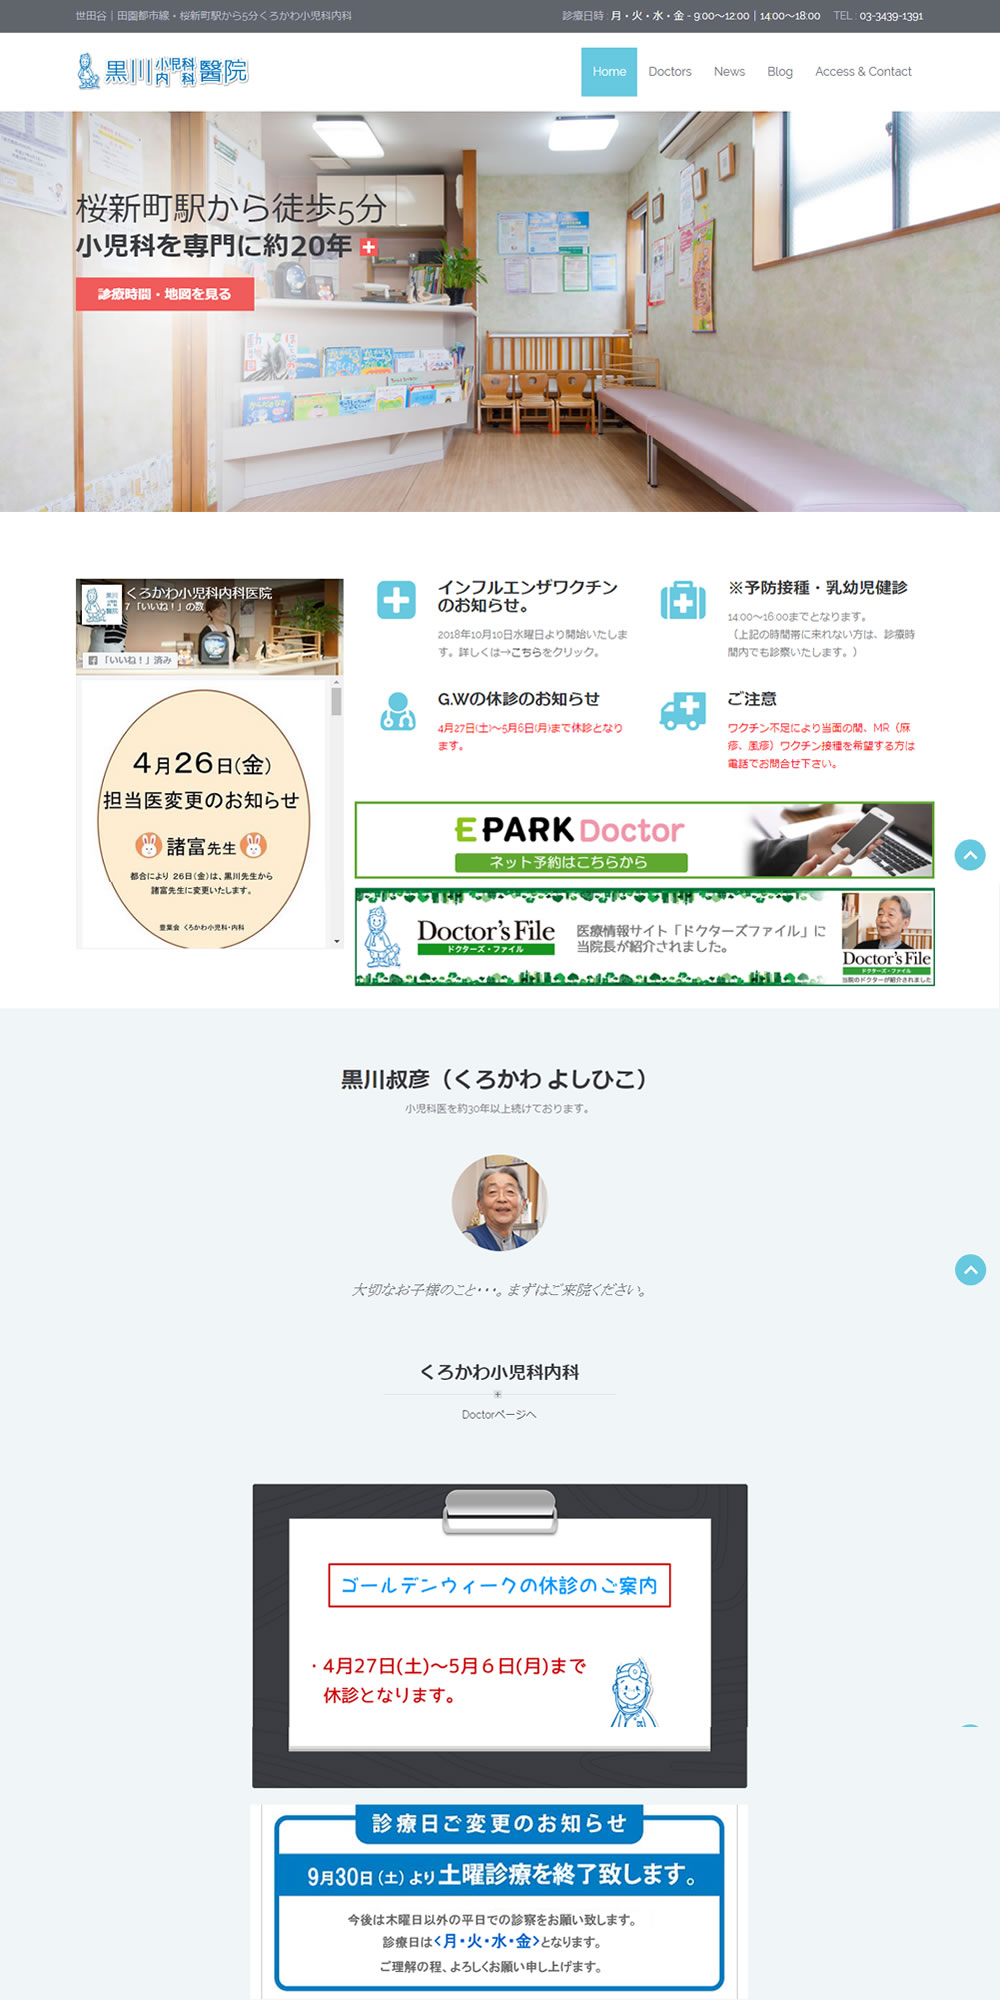Open the News menu item
This screenshot has width=1000, height=2000.
click(729, 72)
